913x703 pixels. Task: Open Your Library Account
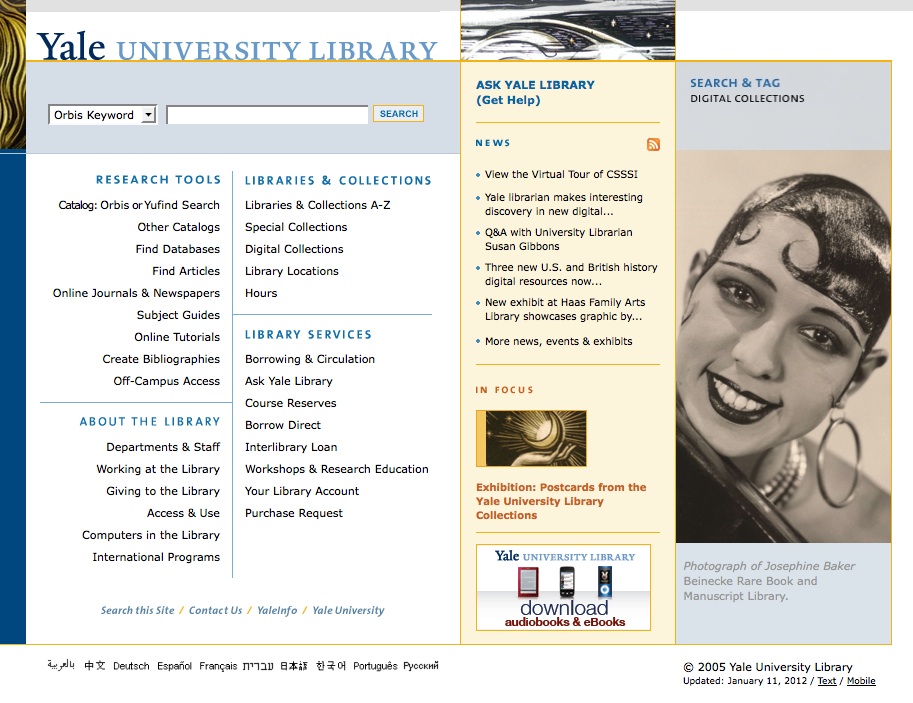point(302,491)
